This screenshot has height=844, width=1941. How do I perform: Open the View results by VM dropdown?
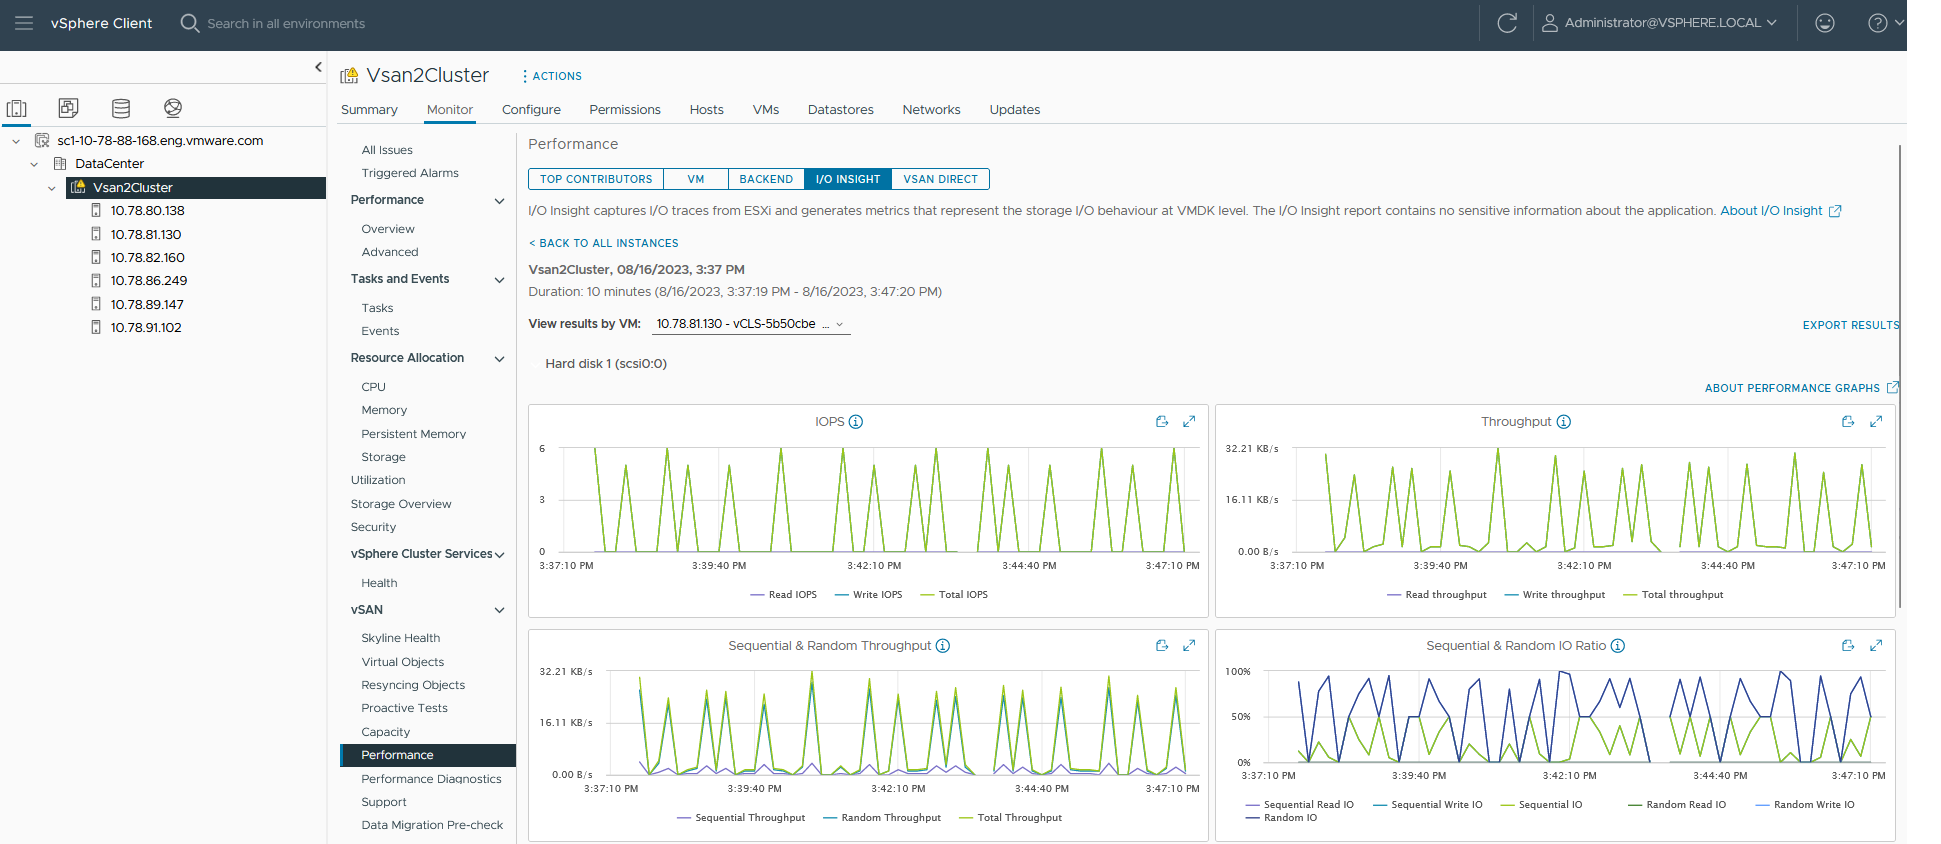750,324
